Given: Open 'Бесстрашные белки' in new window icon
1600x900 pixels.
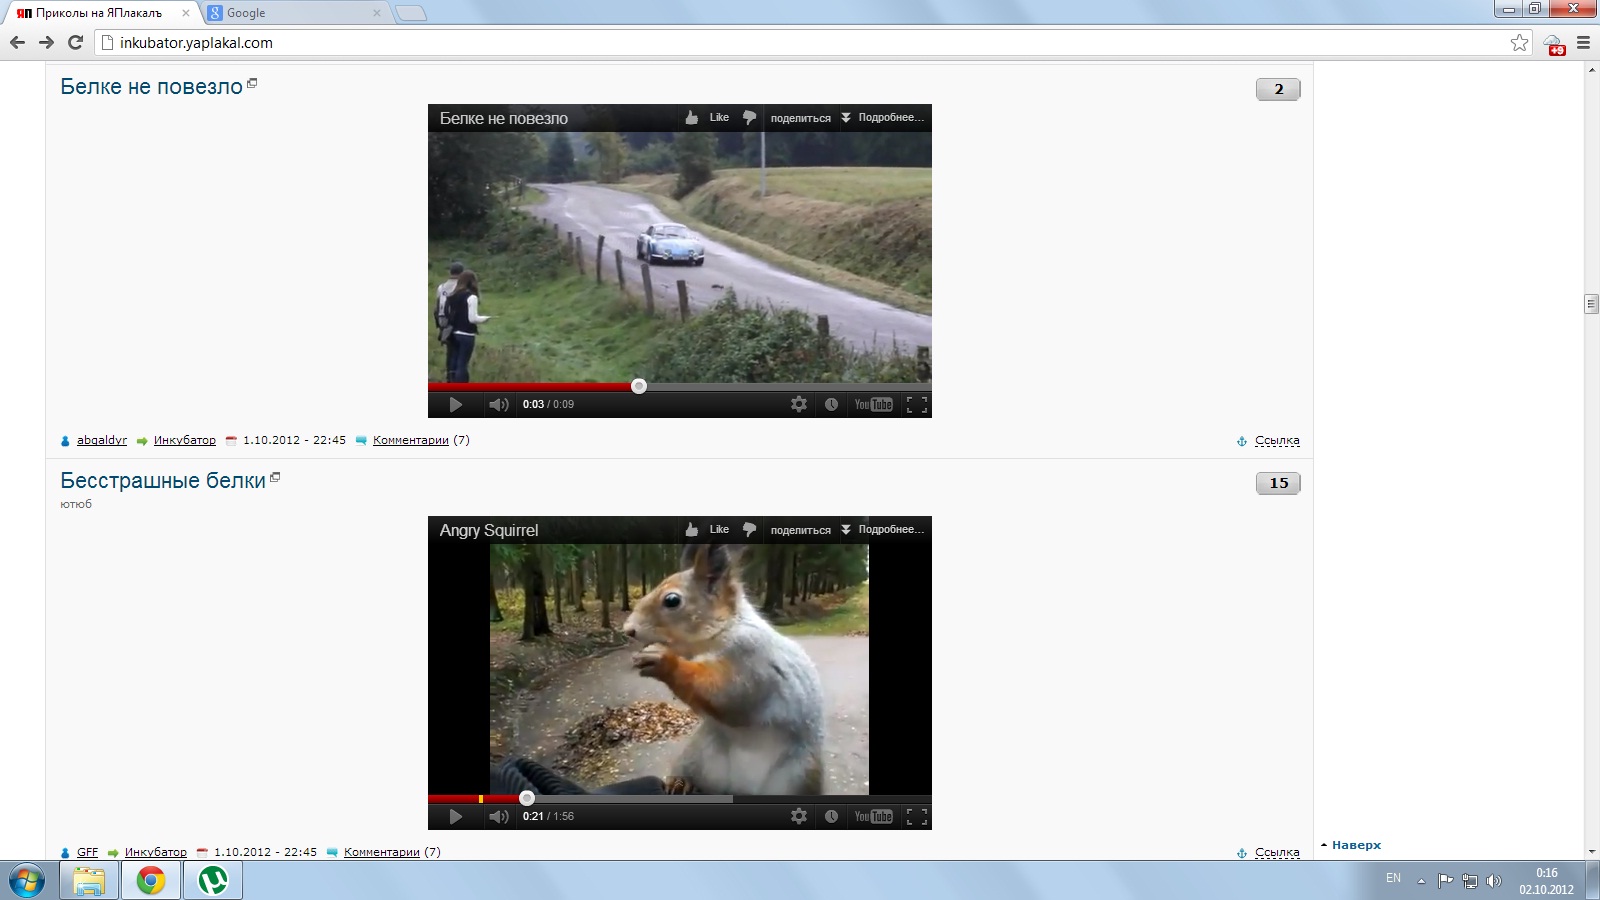Looking at the screenshot, I should [x=275, y=477].
